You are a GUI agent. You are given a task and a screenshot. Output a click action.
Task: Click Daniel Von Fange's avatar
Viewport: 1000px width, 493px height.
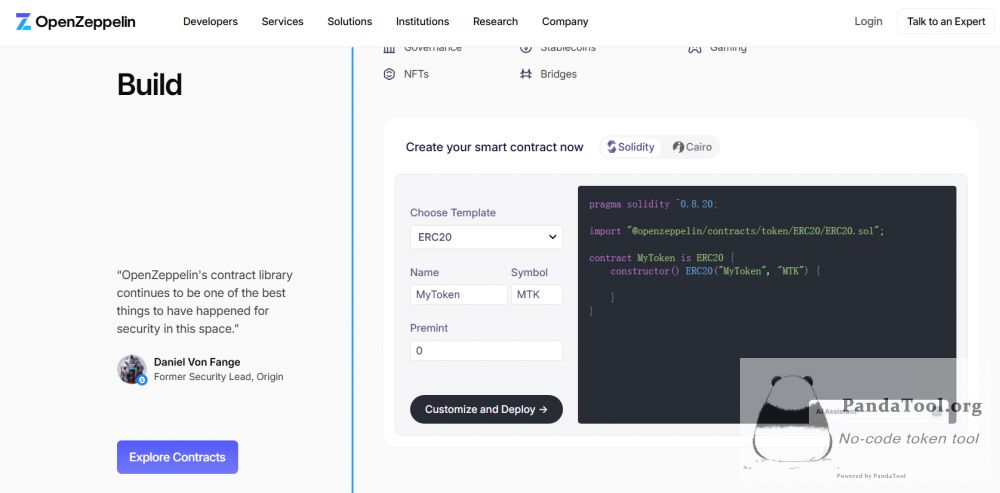[132, 369]
